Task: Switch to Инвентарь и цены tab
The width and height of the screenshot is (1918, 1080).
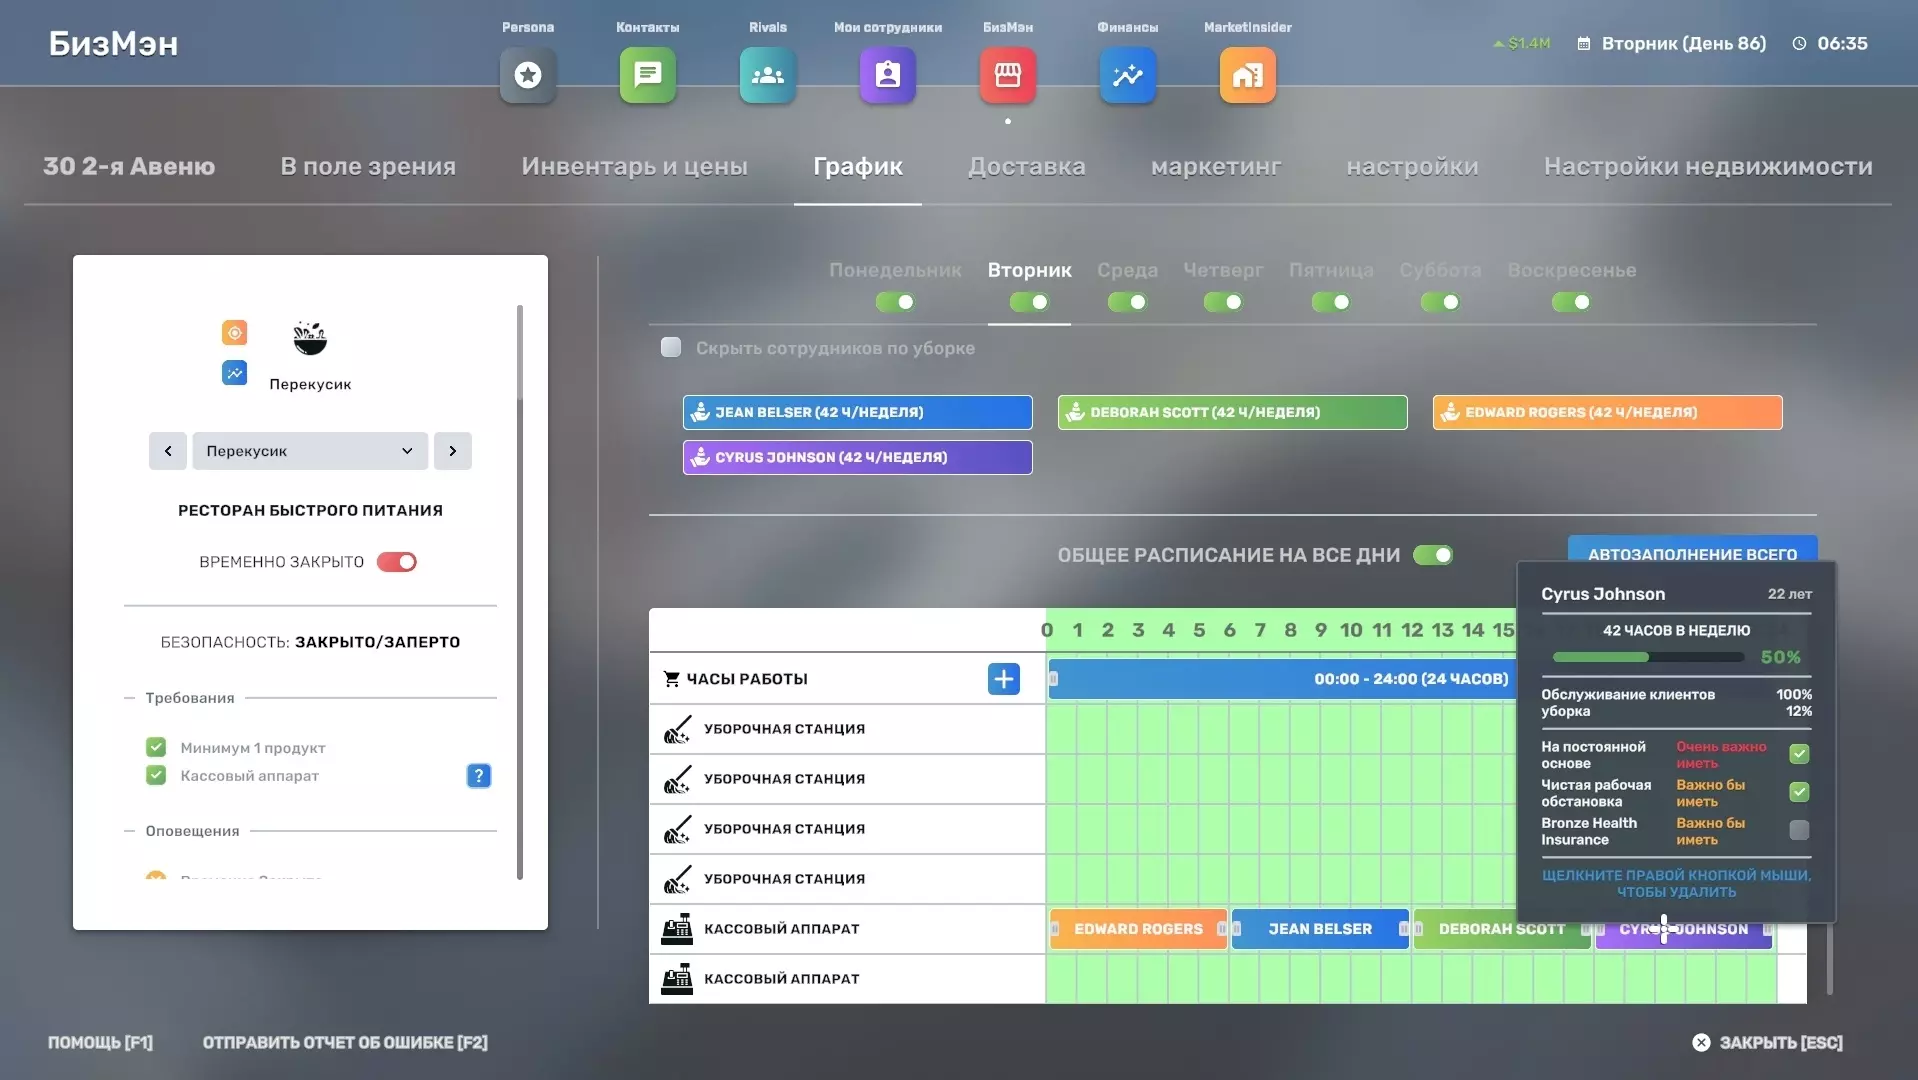Action: [x=634, y=166]
